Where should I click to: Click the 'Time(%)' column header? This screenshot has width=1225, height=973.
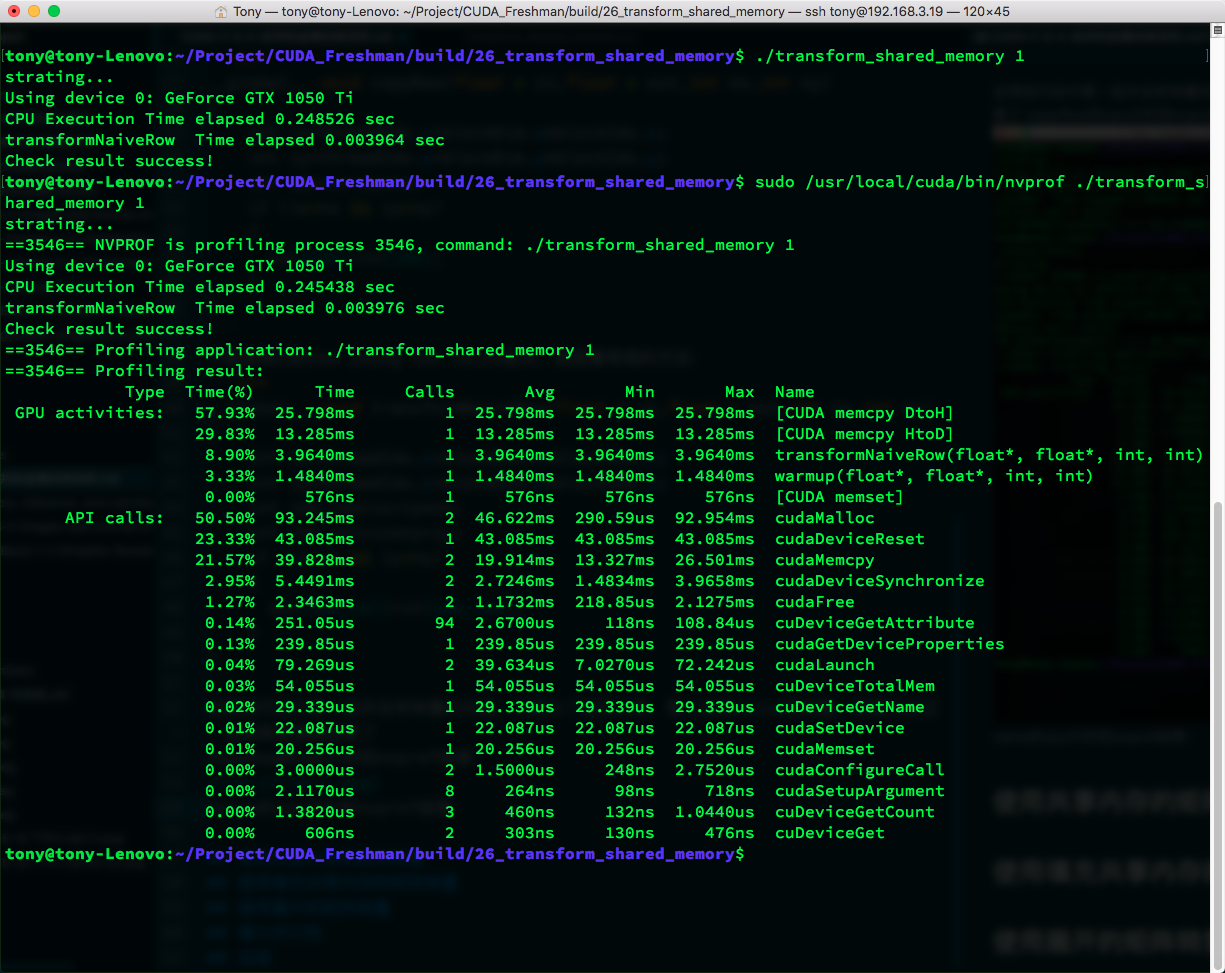[219, 392]
